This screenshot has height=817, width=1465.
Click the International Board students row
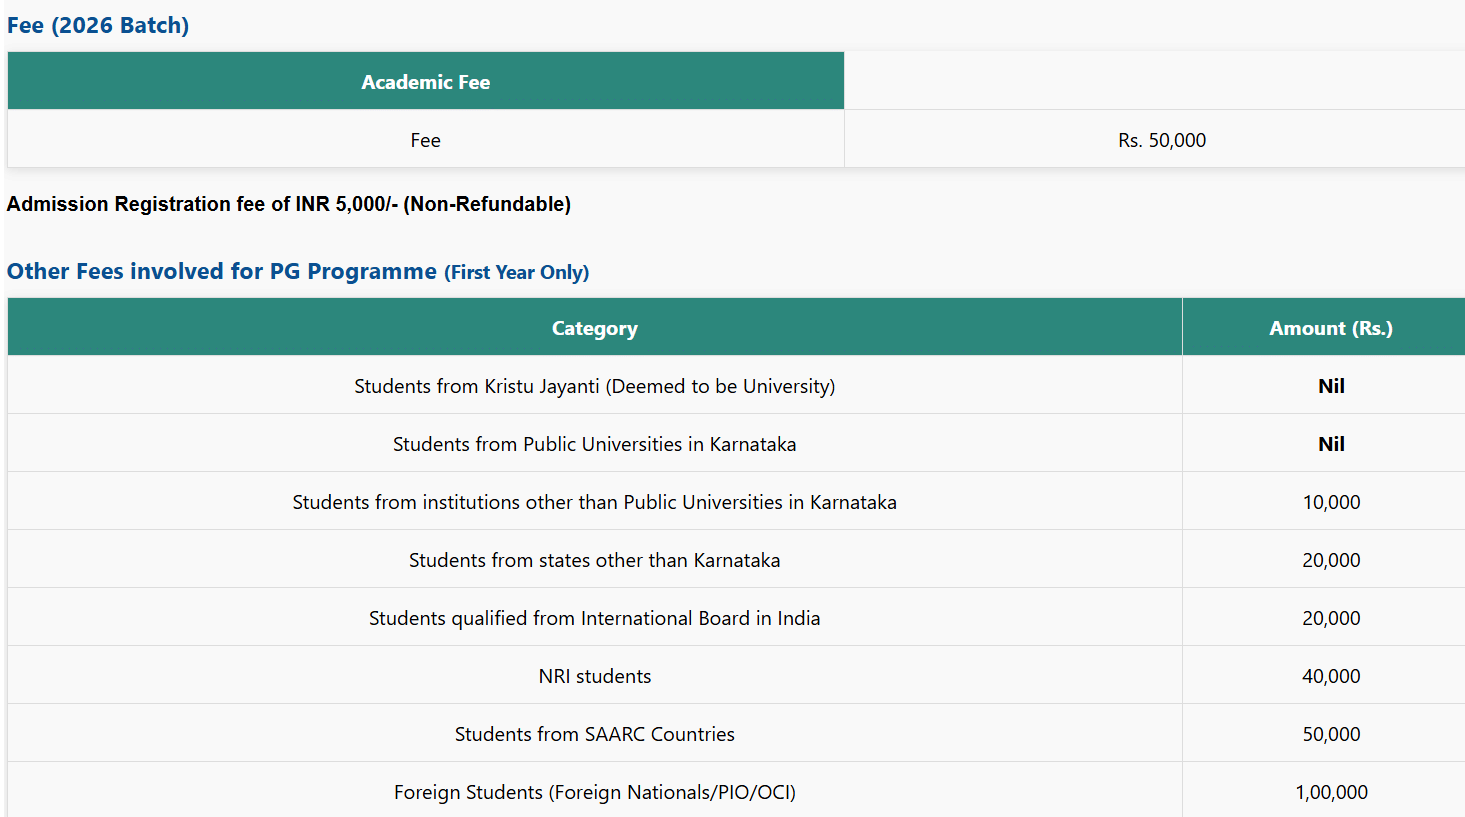coord(594,618)
